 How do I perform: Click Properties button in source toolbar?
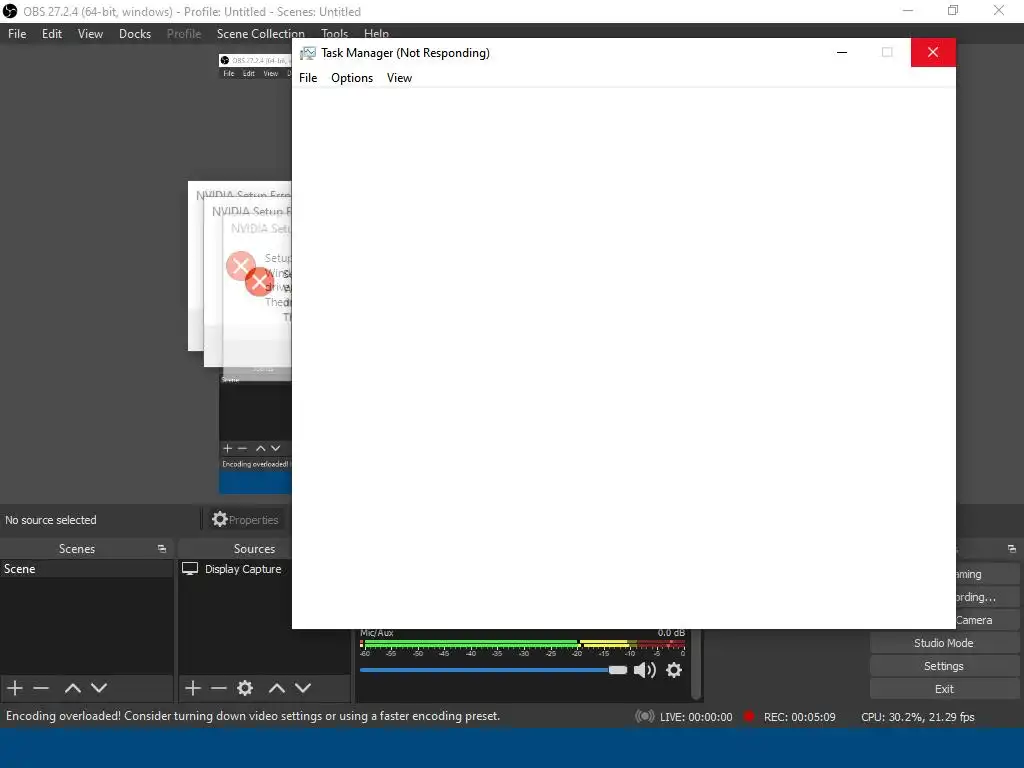(245, 520)
